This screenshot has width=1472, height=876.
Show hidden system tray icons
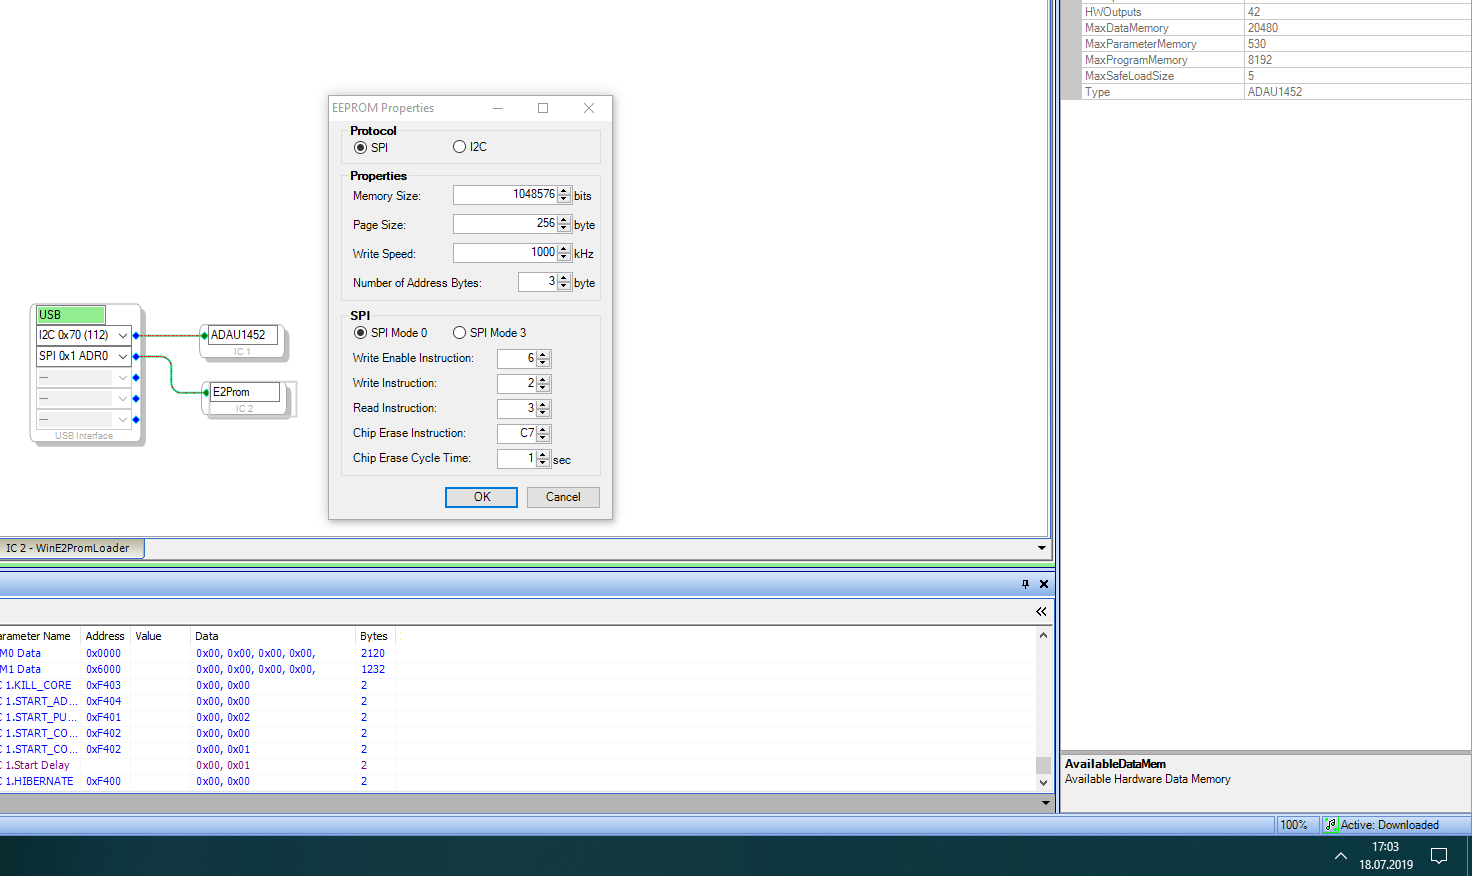[x=1341, y=856]
